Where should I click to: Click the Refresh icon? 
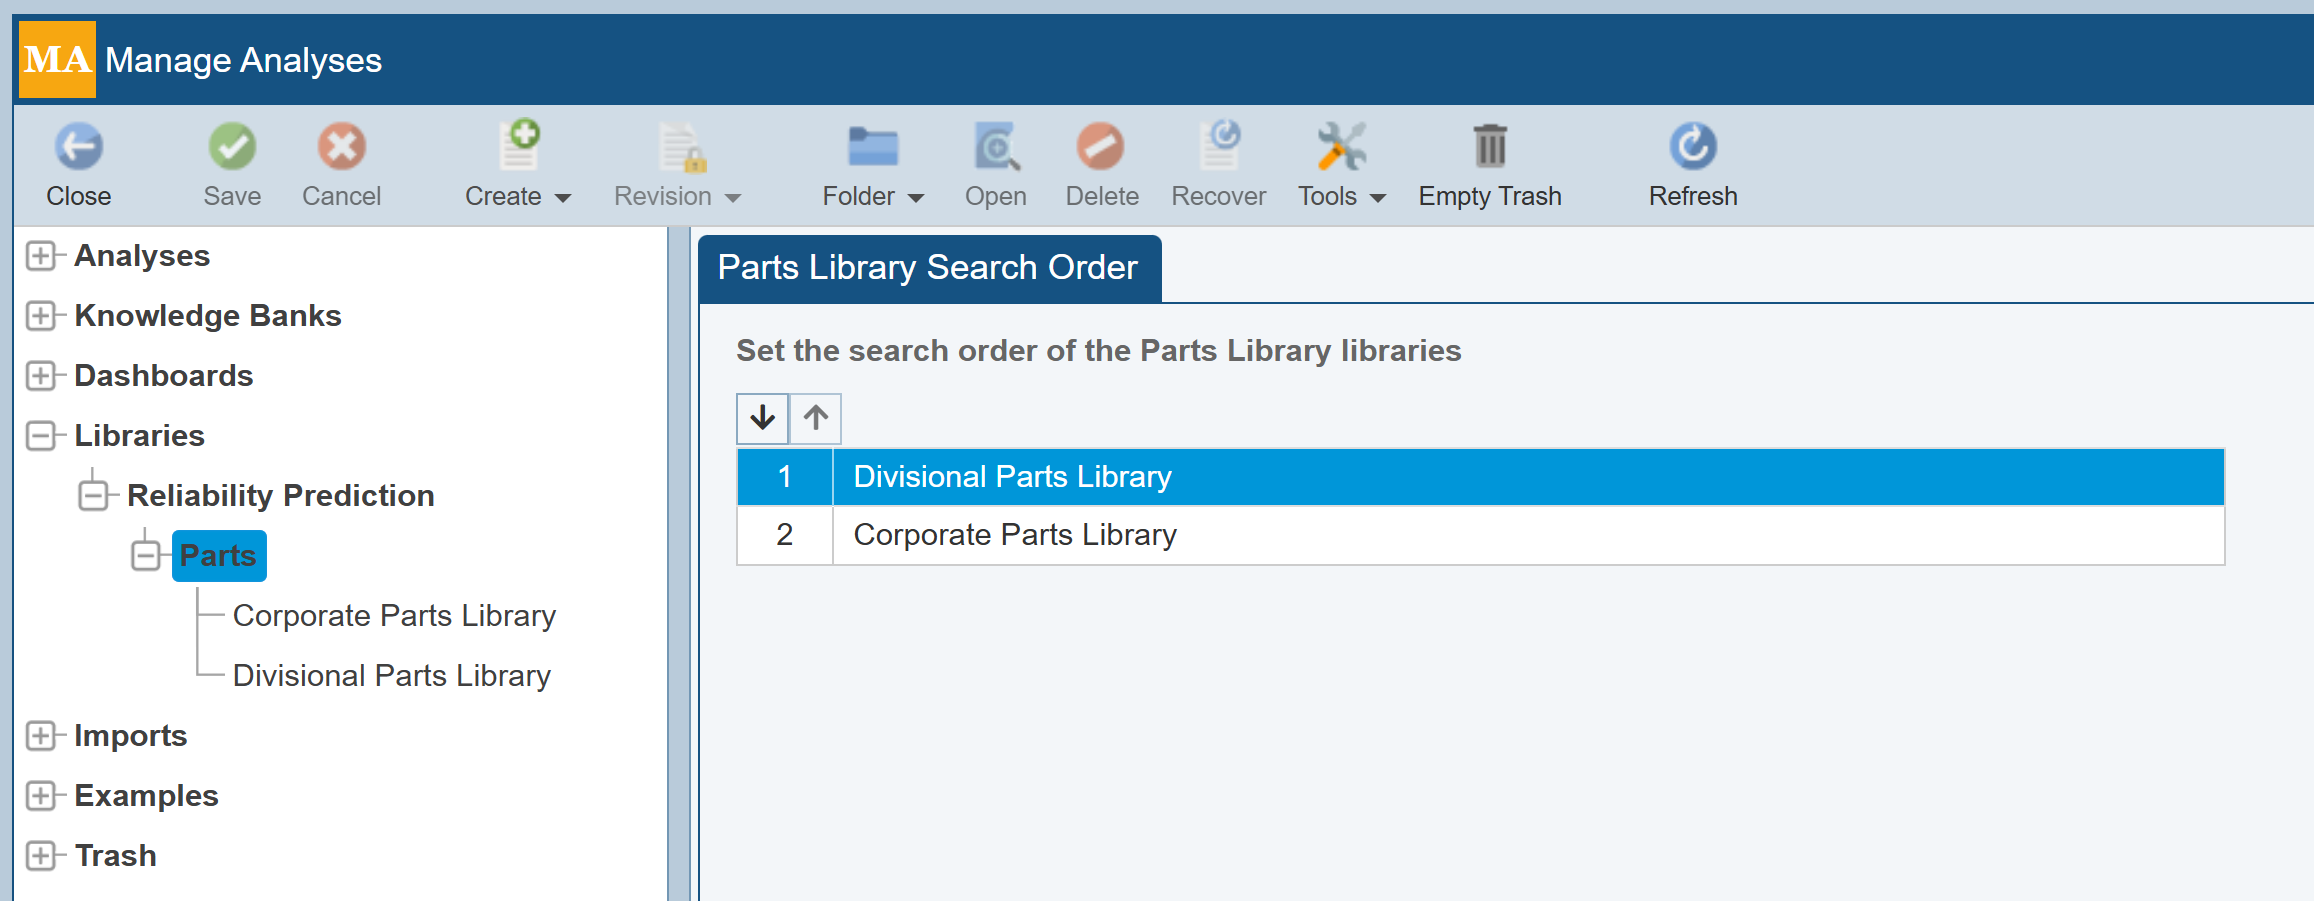click(x=1692, y=148)
